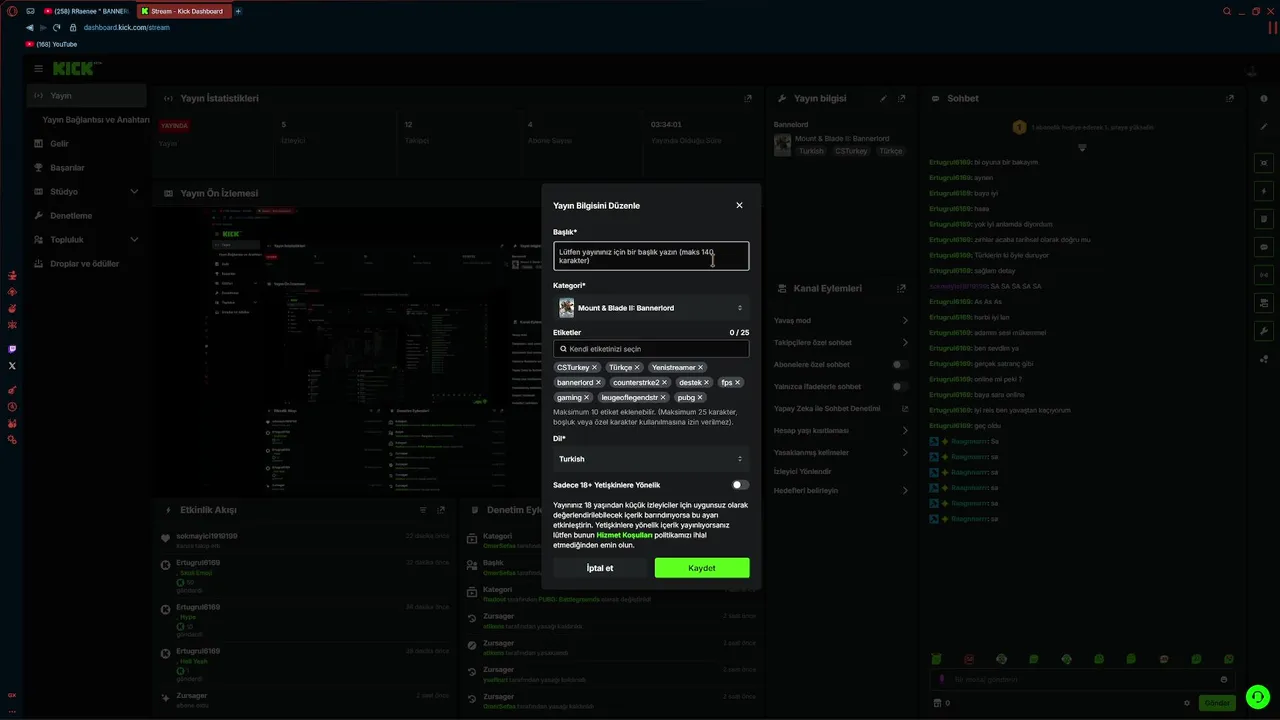This screenshot has height=720, width=1280.
Task: Open X icon in browser sidebar
Action: (12, 366)
